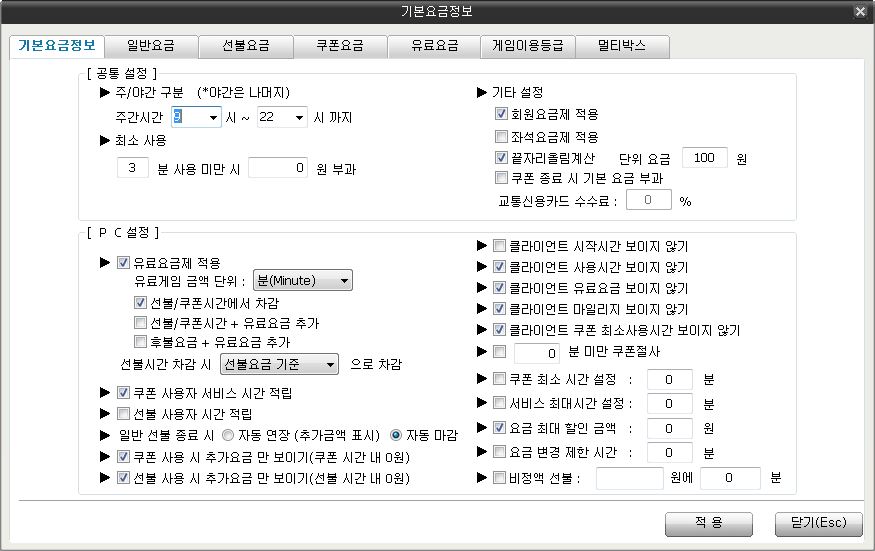Enable the 좌석요금제 적용 checkbox
This screenshot has height=551, width=875.
coord(502,137)
